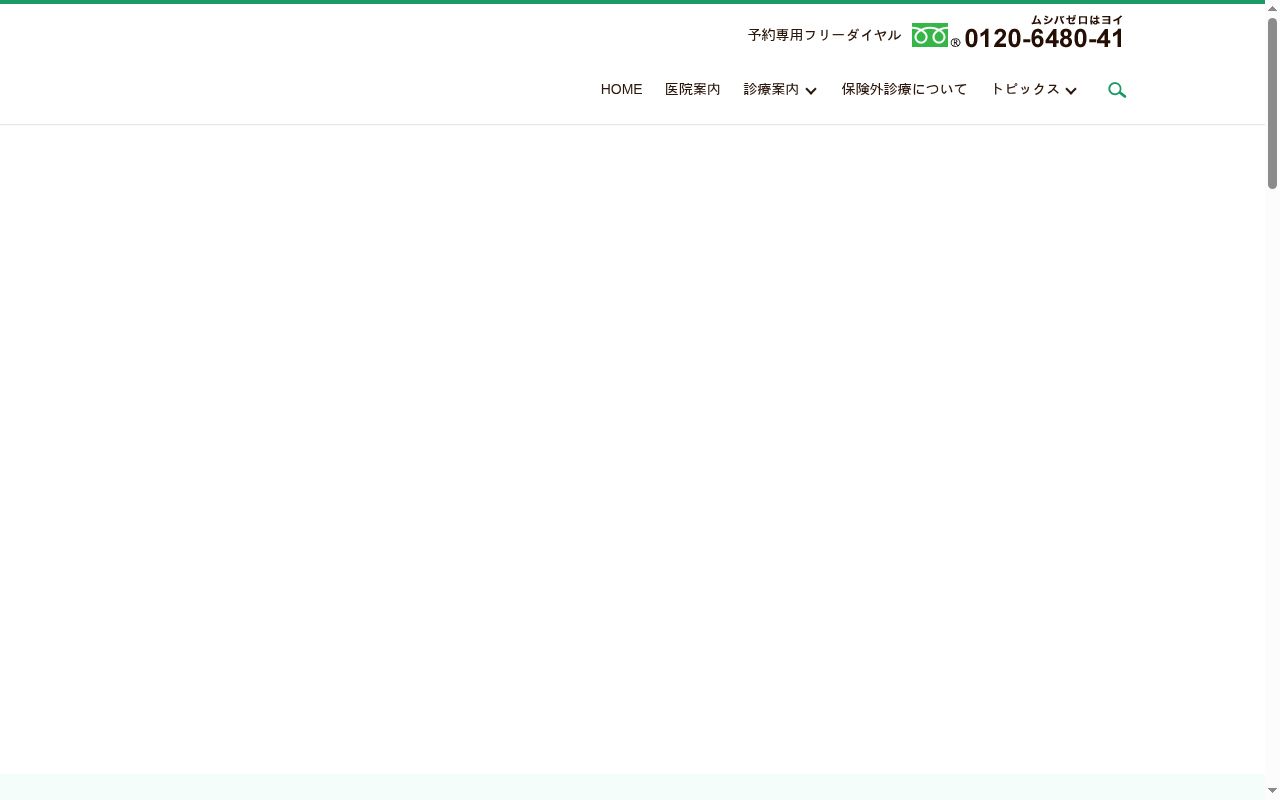Click the phone number 0120-6480-41
Viewport: 1280px width, 800px height.
(1044, 38)
